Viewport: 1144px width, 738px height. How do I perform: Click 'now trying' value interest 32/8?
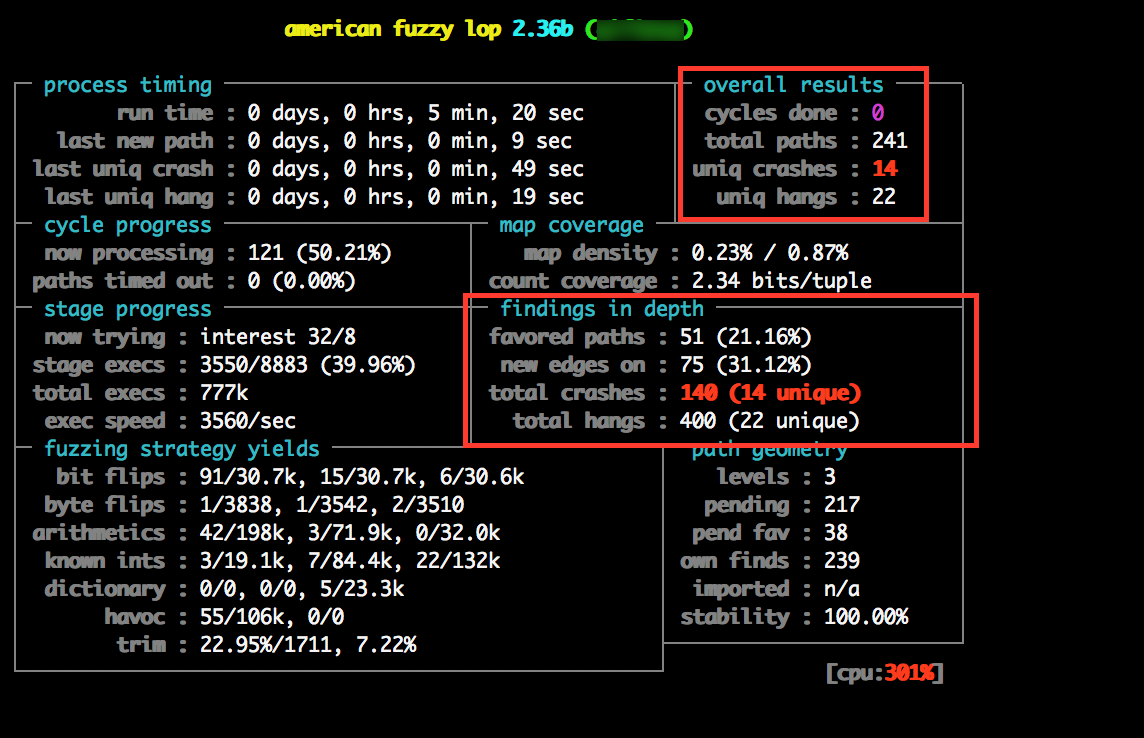coord(278,337)
